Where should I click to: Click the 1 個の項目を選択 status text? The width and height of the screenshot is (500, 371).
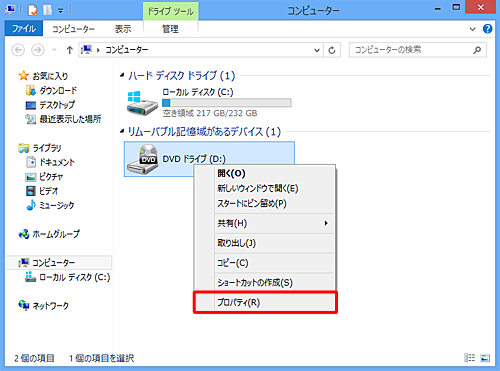(x=101, y=358)
